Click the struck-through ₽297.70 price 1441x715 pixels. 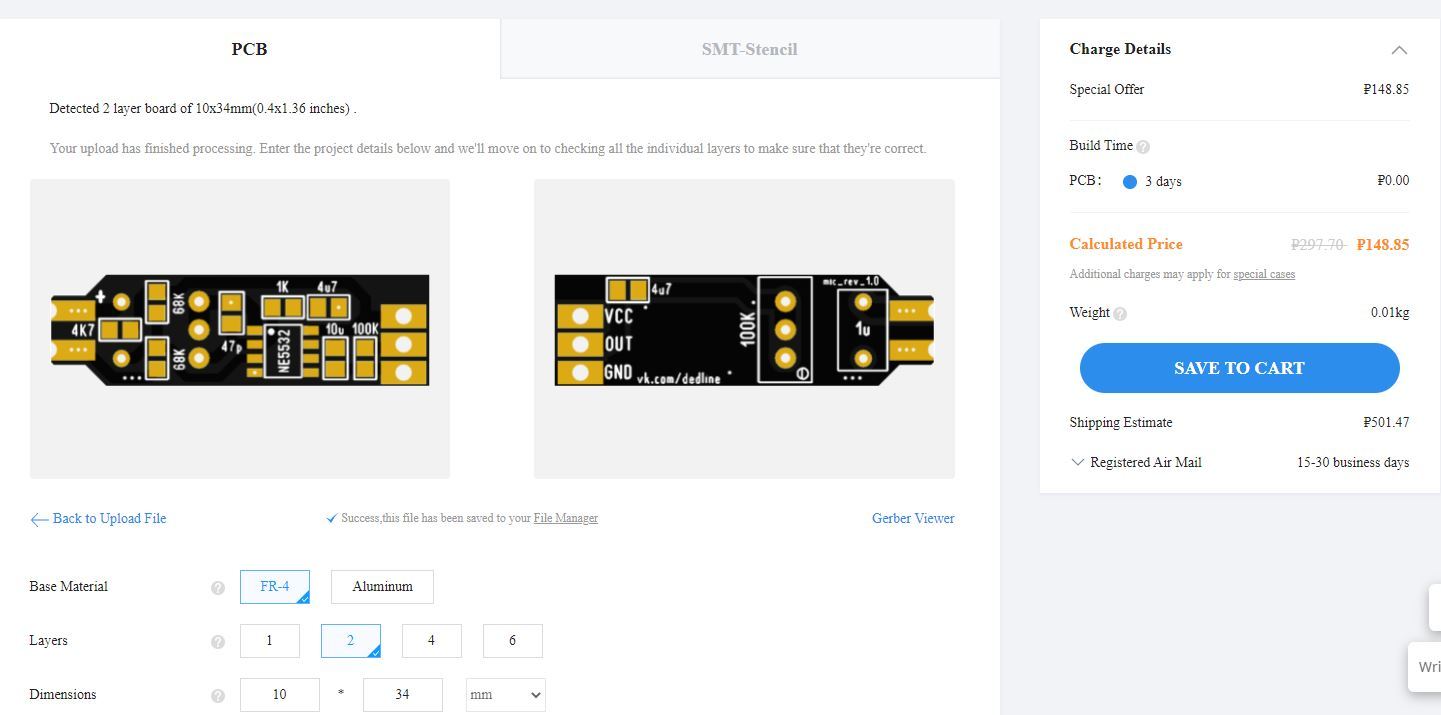[x=1318, y=245]
